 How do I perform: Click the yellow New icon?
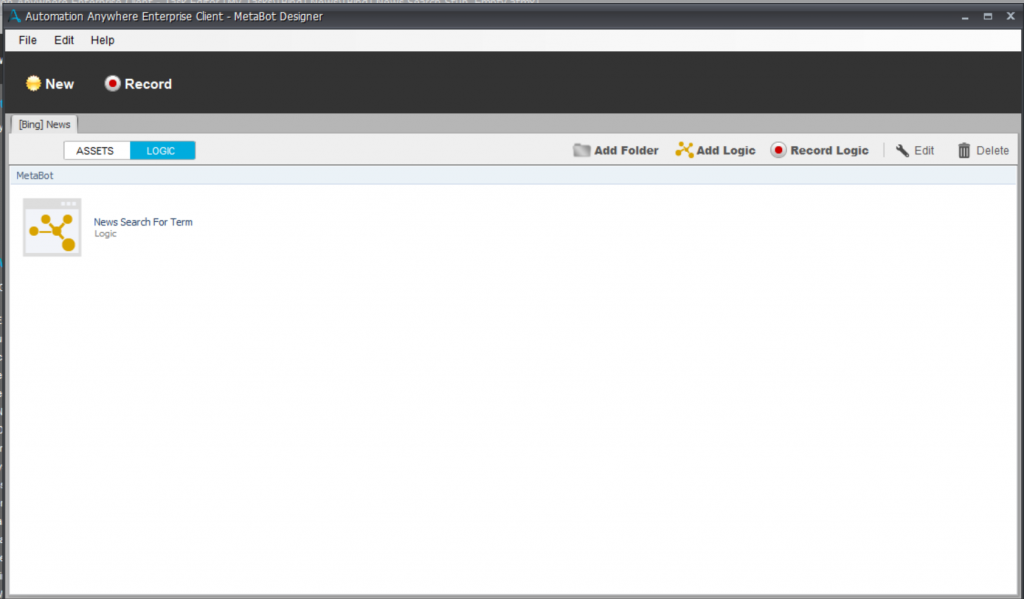[x=33, y=84]
